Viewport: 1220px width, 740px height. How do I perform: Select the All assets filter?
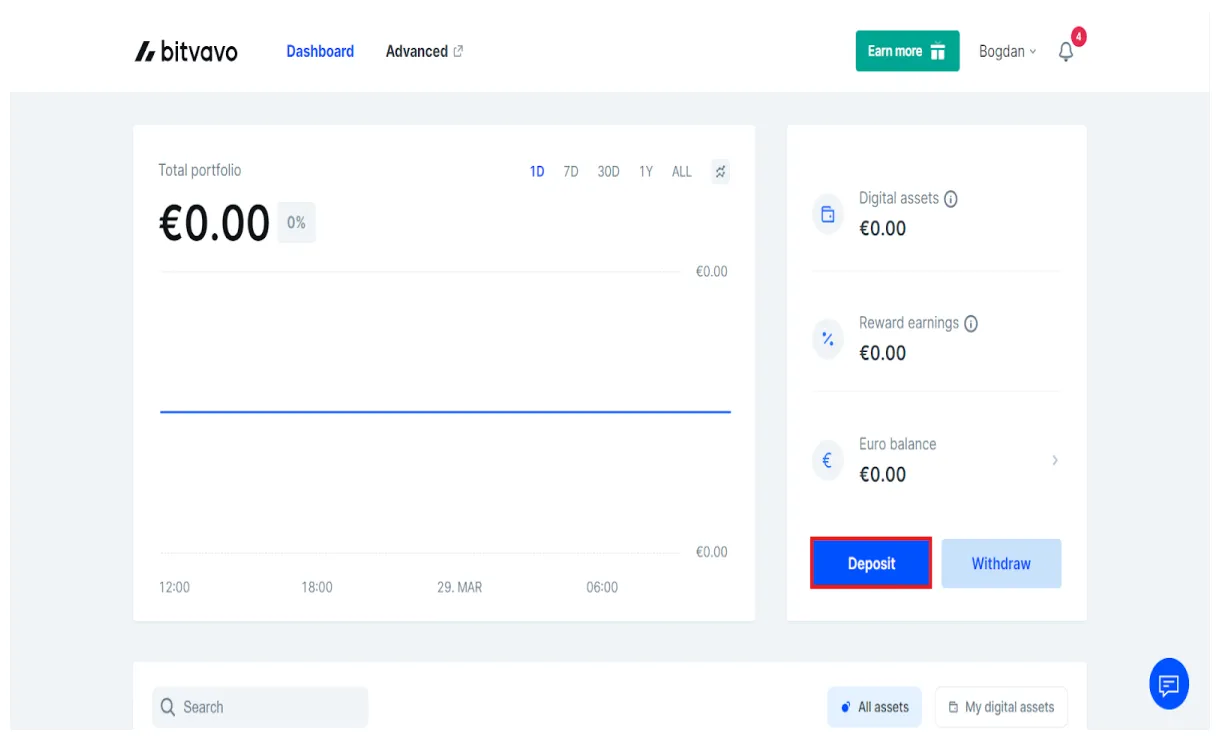(874, 707)
